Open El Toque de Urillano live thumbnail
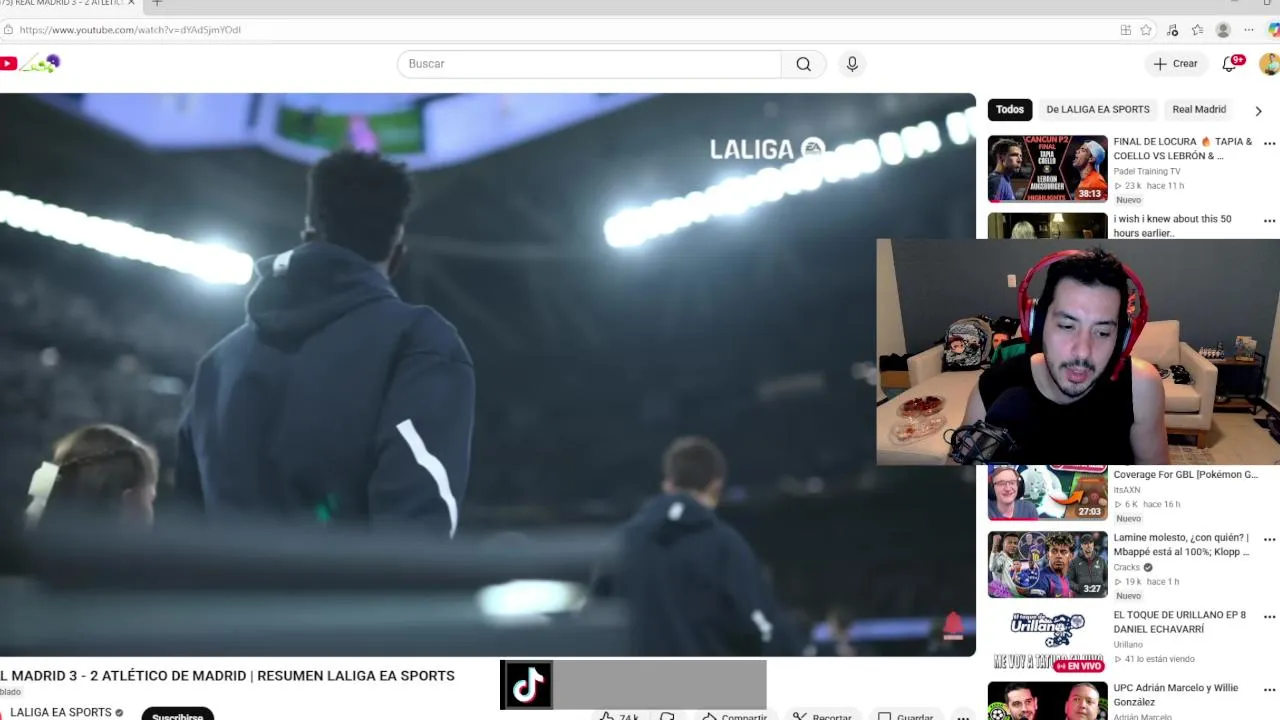 point(1048,641)
